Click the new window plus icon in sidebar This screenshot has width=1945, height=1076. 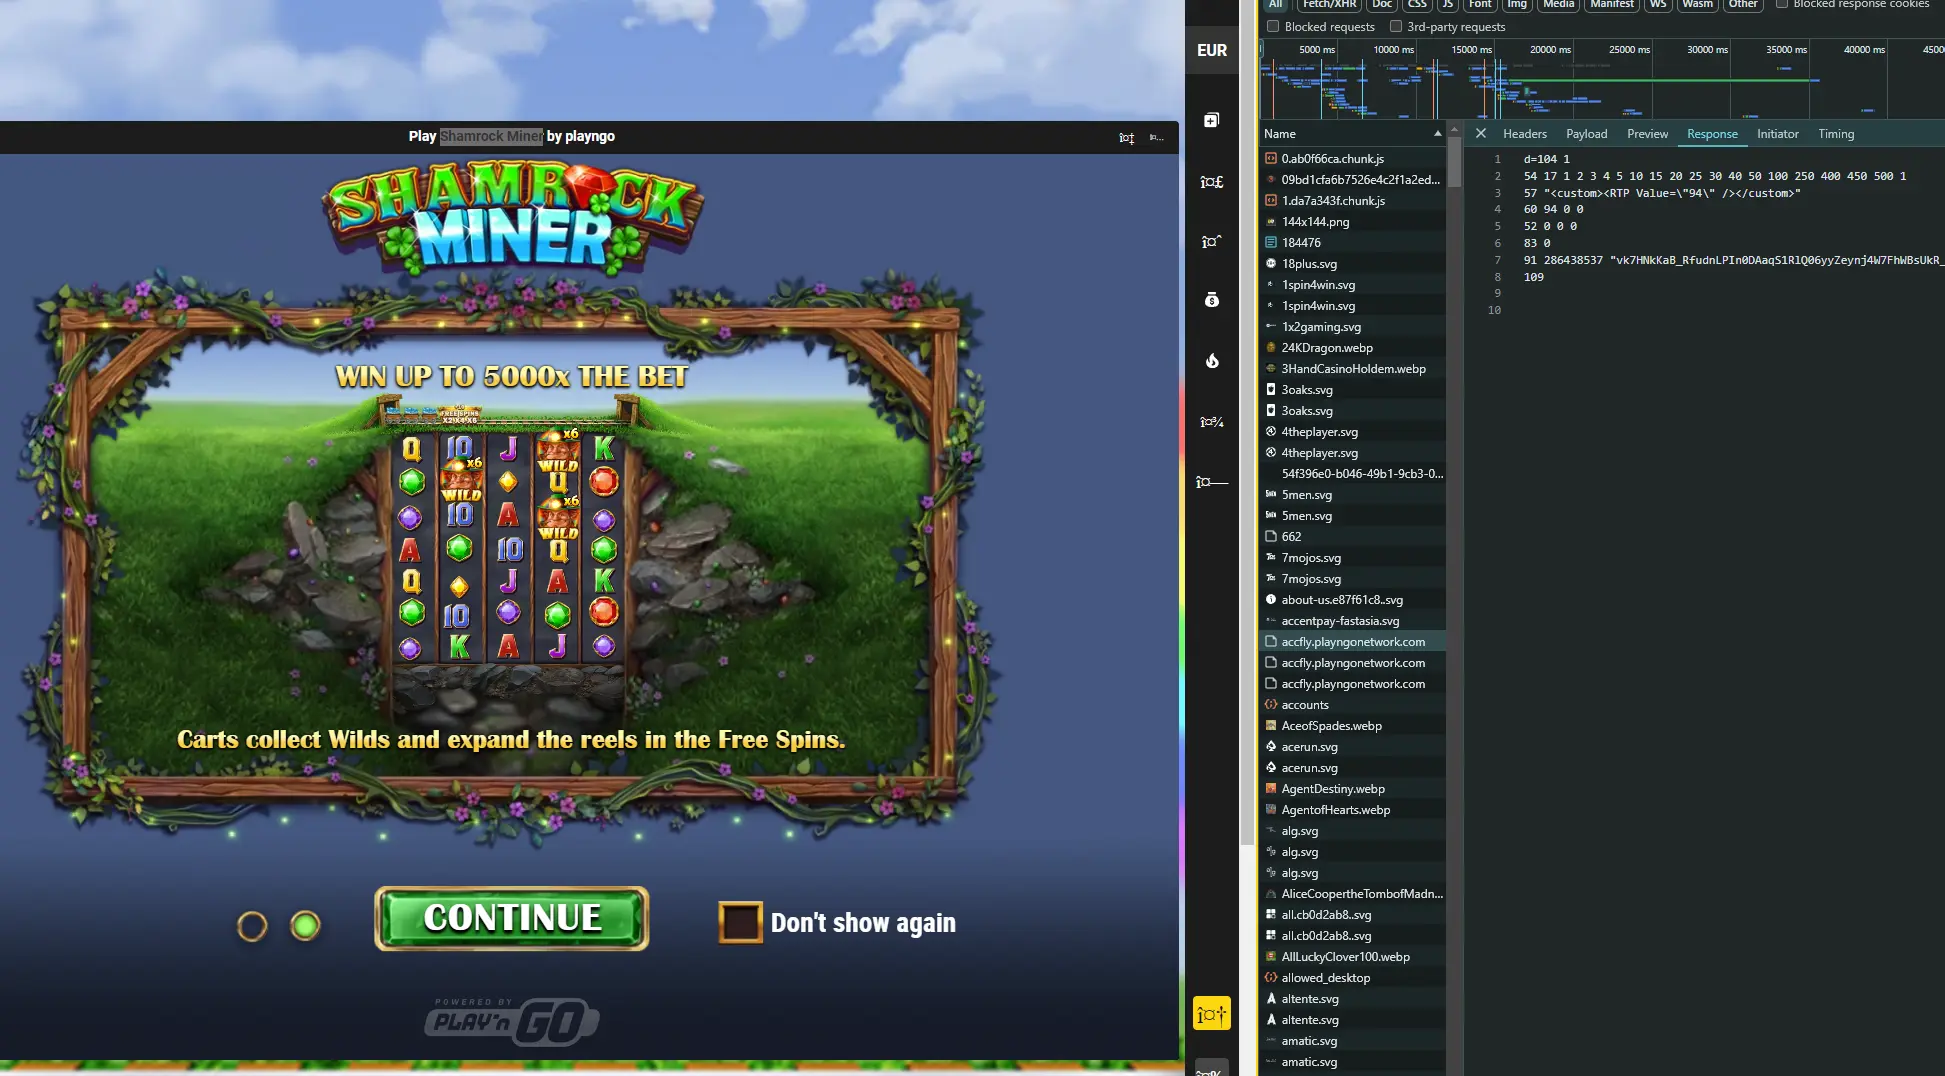[x=1211, y=121]
